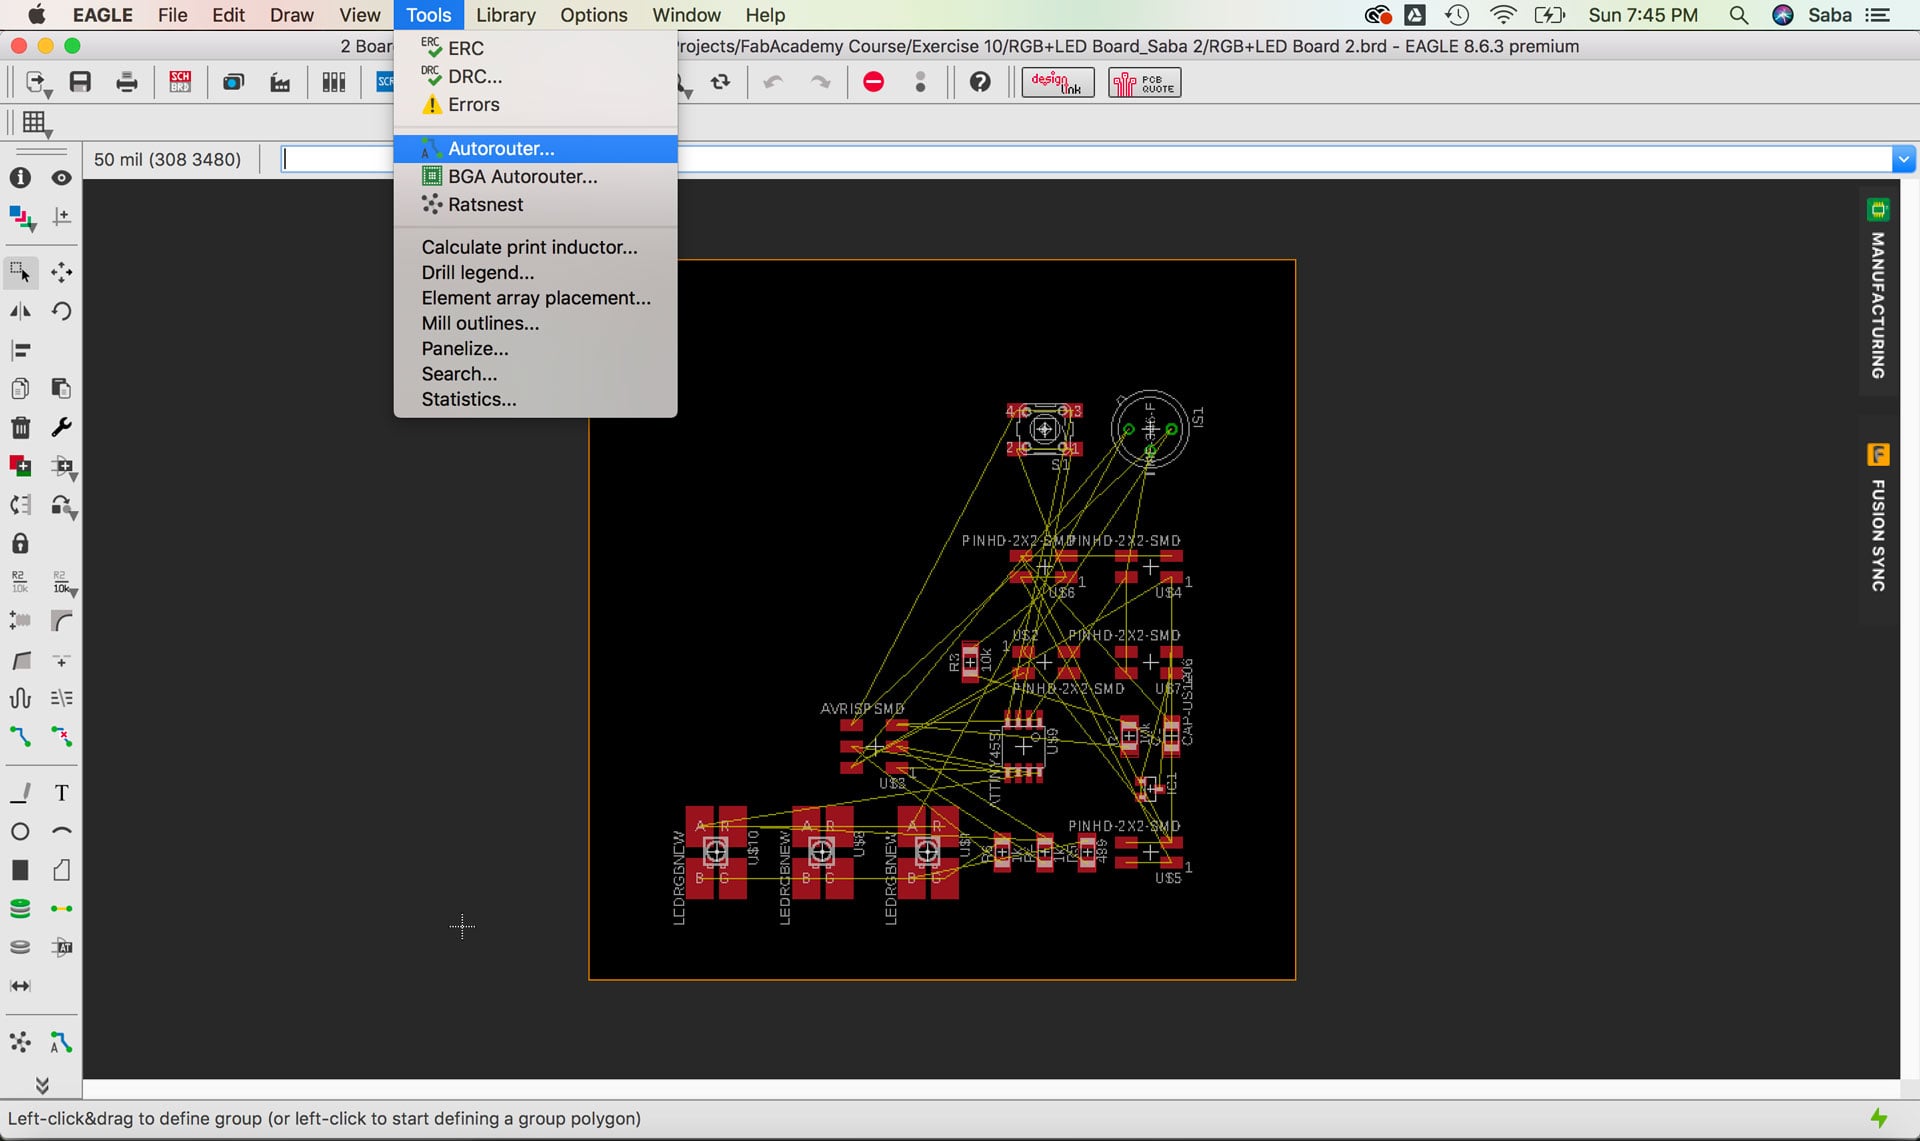Choose Errors from Tools menu
Screen dimensions: 1920x1141
coord(535,104)
